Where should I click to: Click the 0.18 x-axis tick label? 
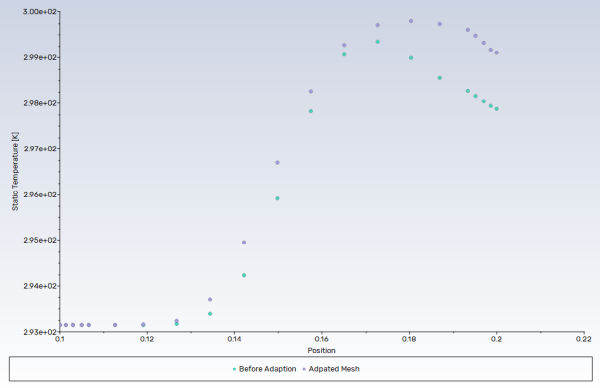point(409,339)
